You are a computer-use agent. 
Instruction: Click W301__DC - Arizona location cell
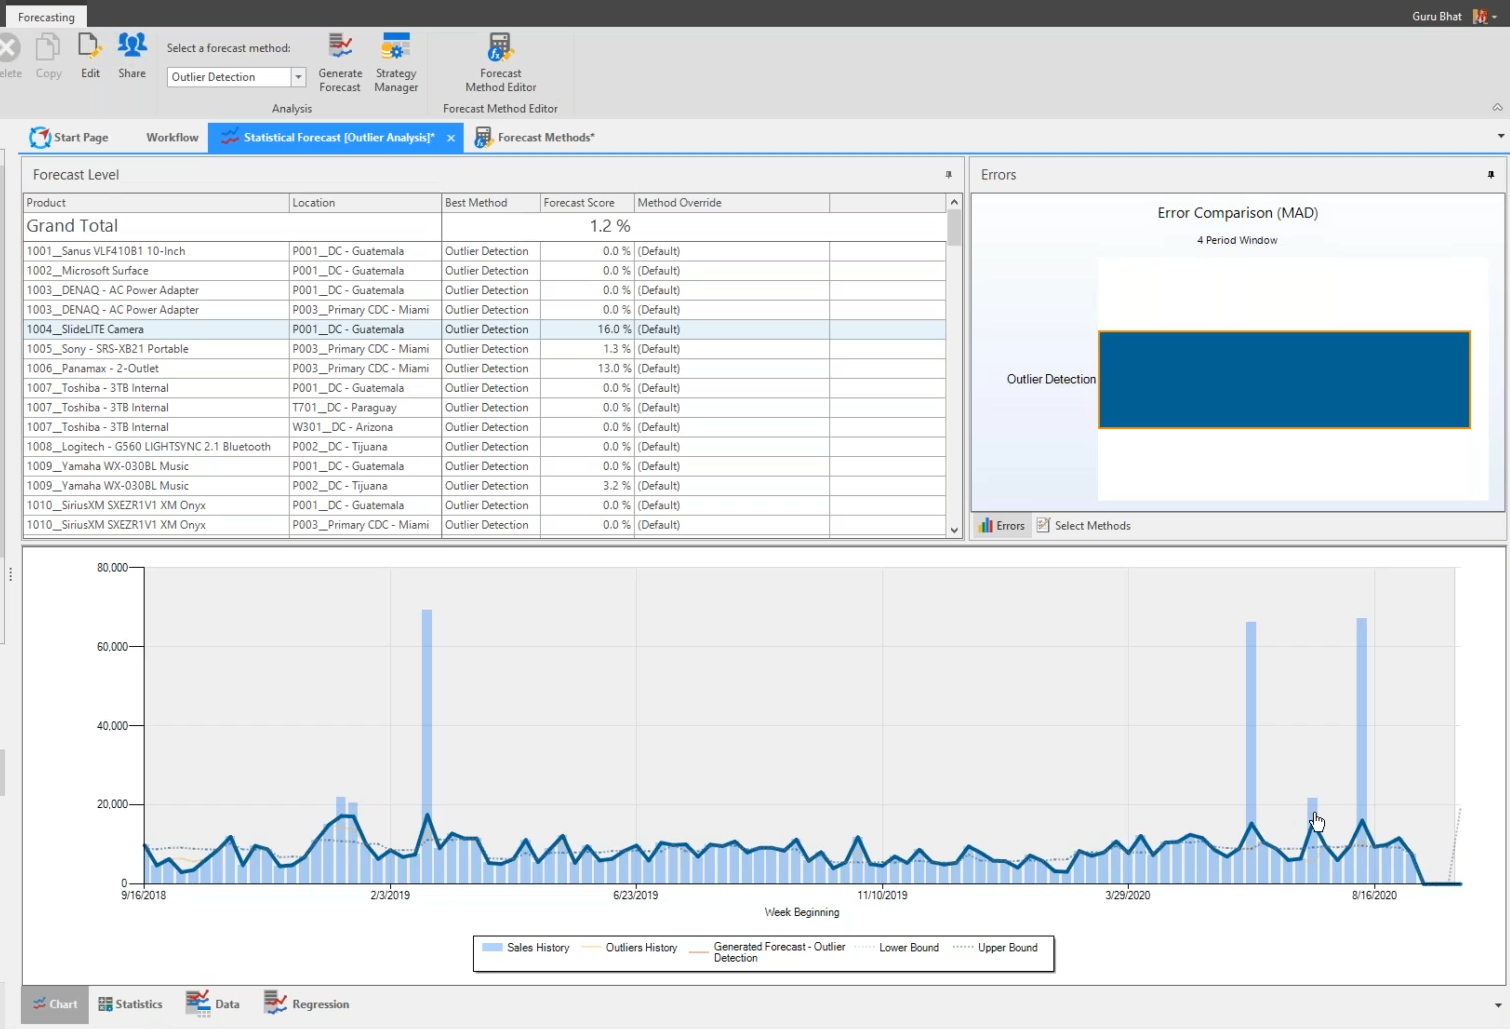(x=365, y=427)
